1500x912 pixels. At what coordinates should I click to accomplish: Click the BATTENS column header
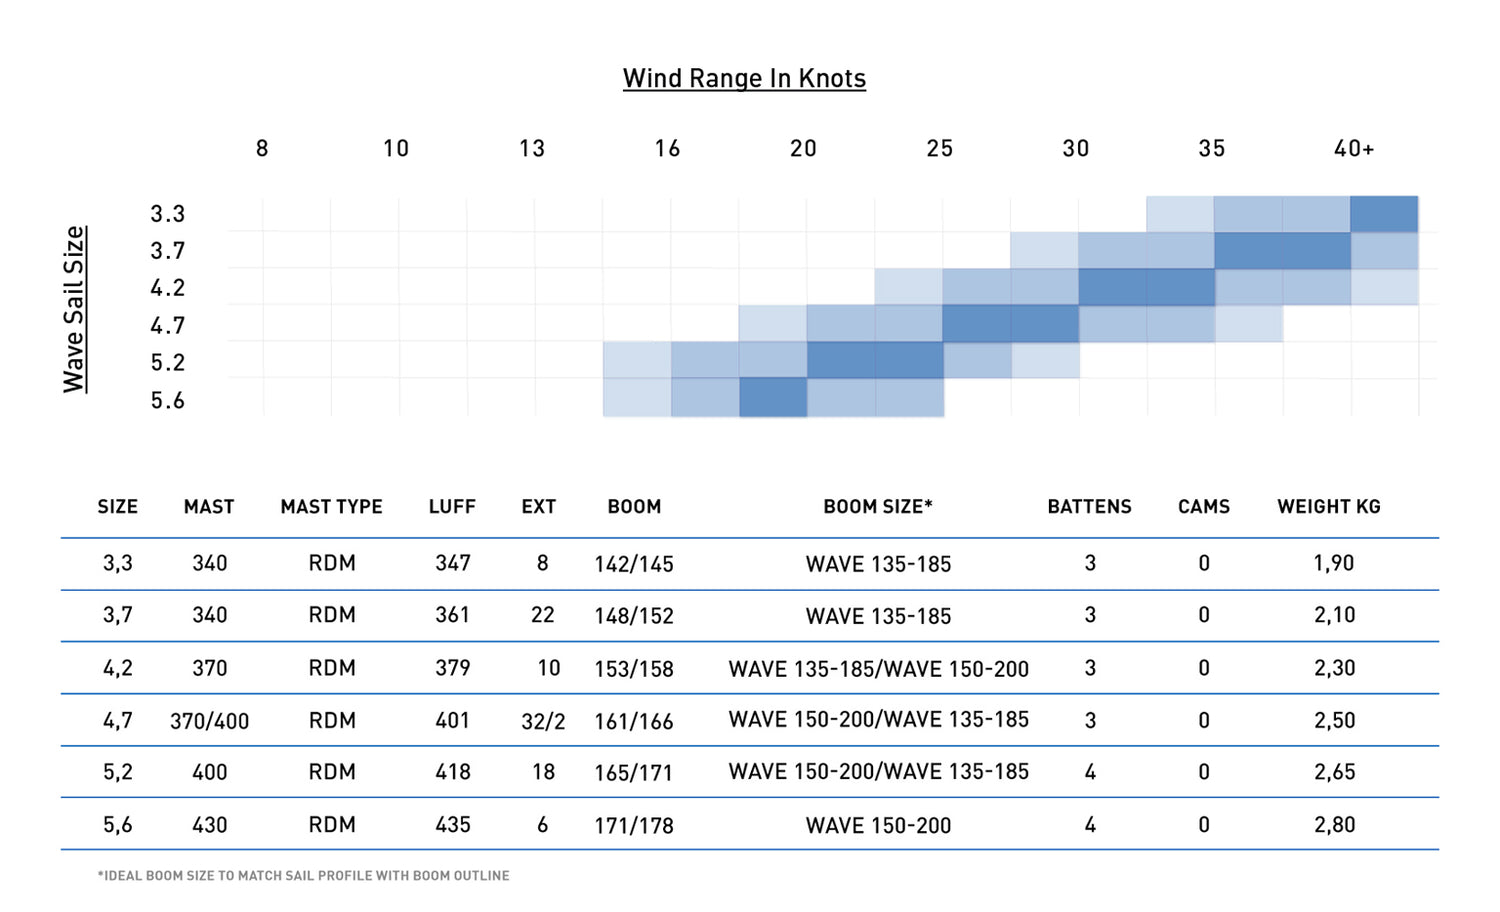click(1089, 507)
